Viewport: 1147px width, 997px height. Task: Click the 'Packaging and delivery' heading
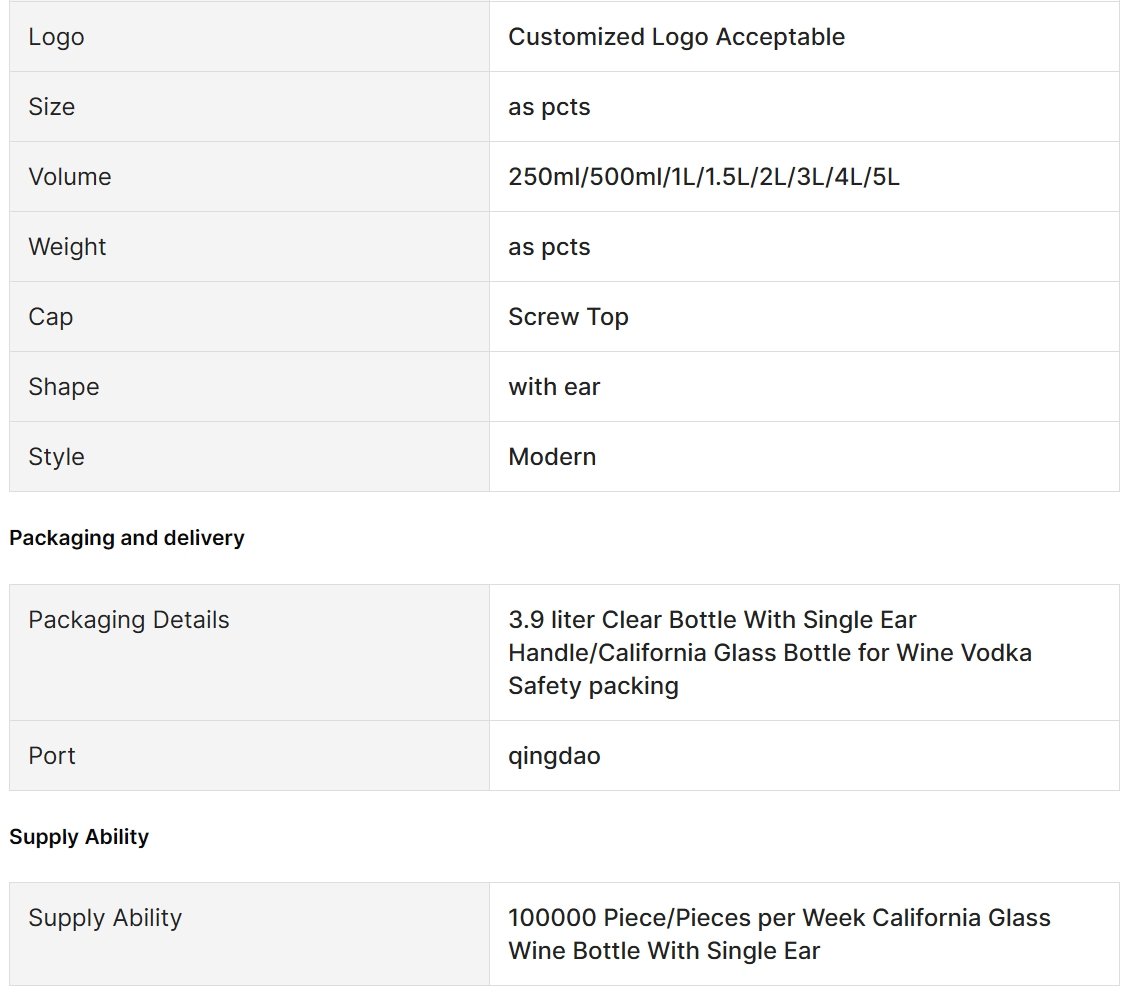(x=127, y=538)
